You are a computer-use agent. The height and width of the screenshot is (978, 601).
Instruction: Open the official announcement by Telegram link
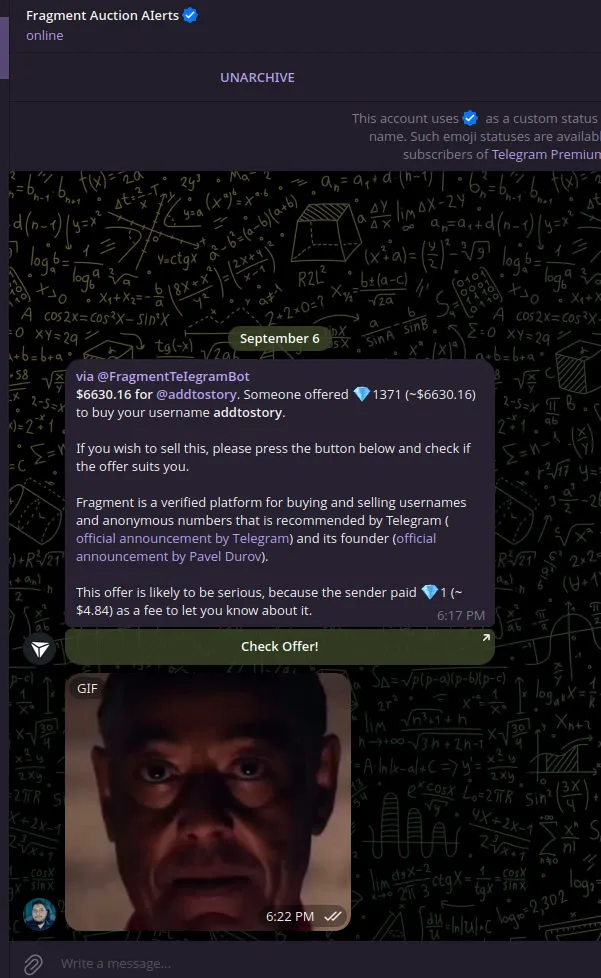coord(183,538)
